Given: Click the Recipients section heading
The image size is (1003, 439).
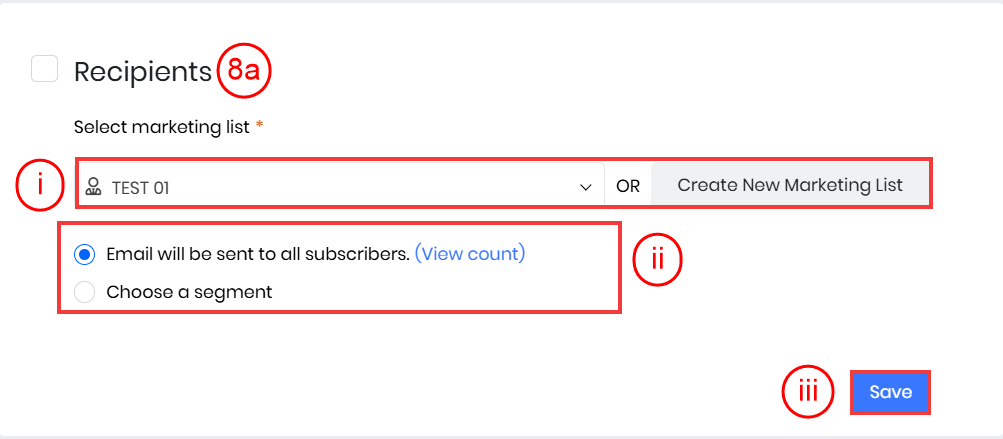Looking at the screenshot, I should pos(143,72).
